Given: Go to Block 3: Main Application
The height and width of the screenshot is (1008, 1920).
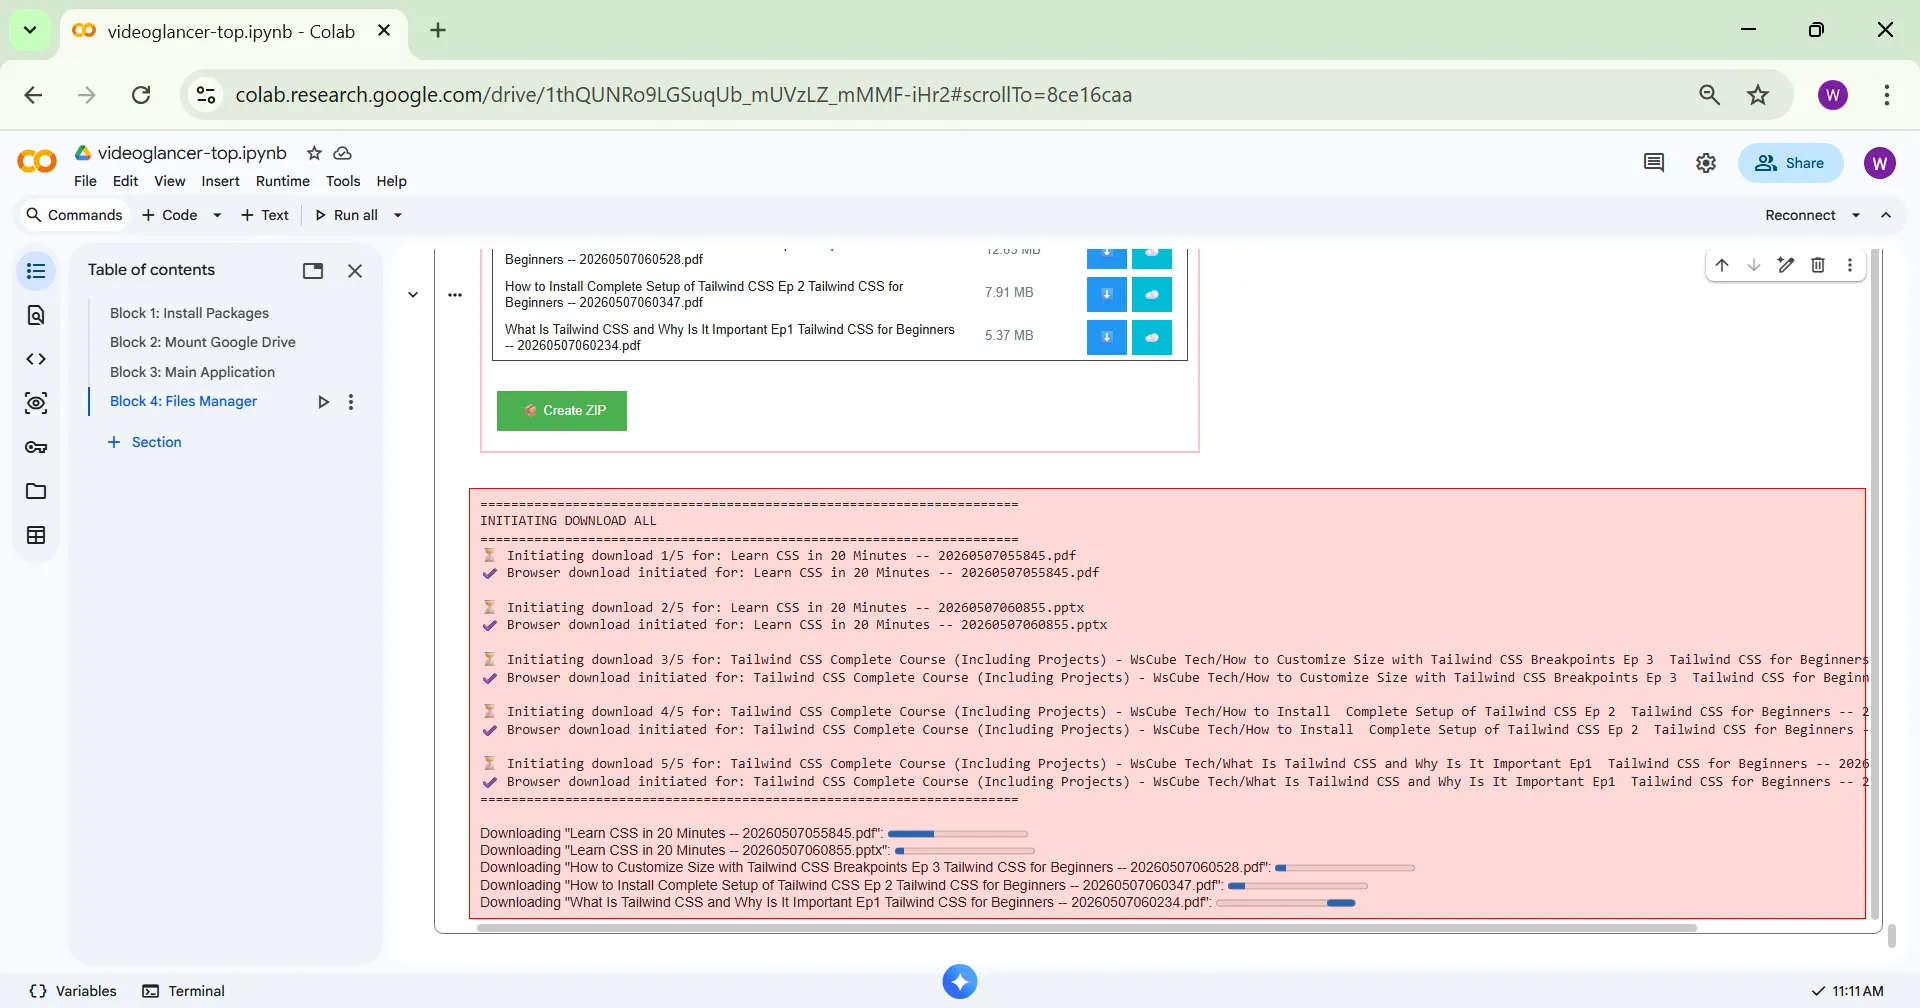Looking at the screenshot, I should (192, 372).
